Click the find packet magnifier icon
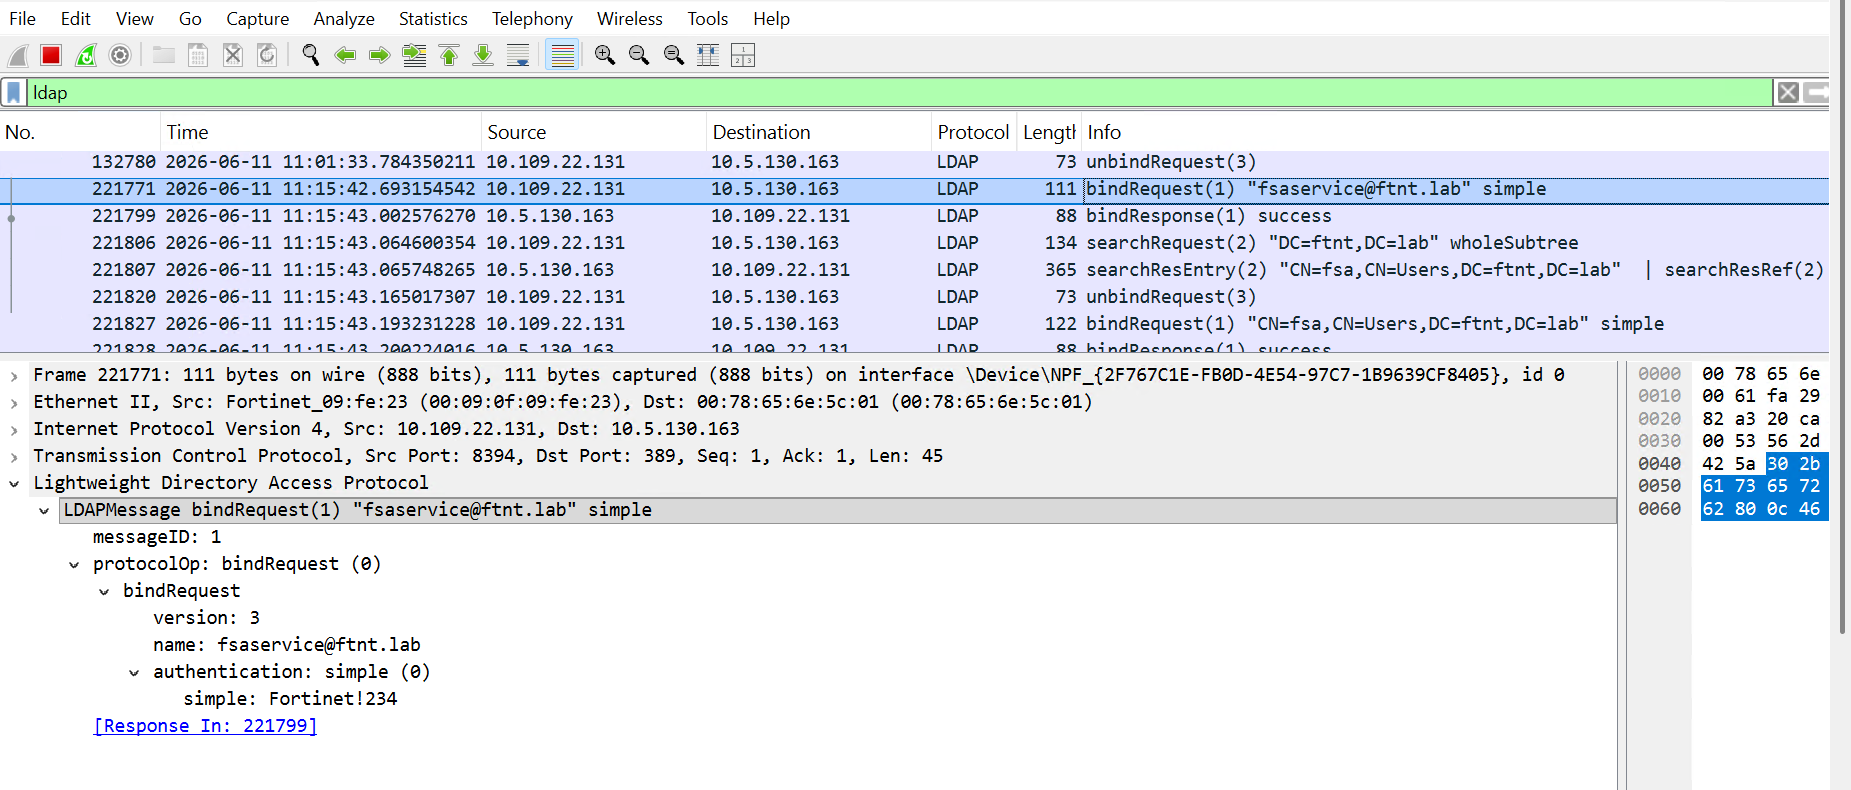Image resolution: width=1851 pixels, height=790 pixels. pyautogui.click(x=310, y=55)
